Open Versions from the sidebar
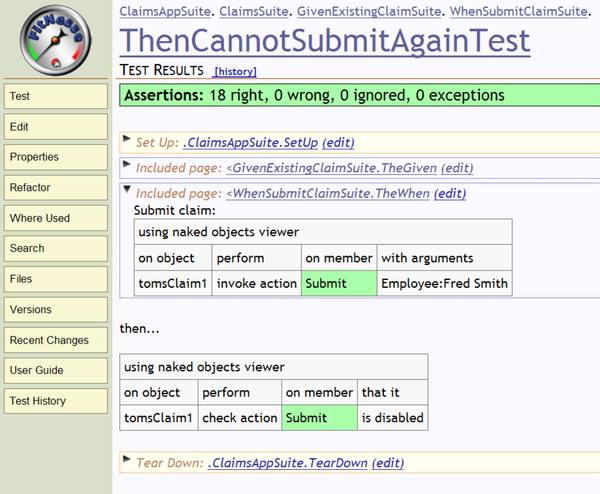The width and height of the screenshot is (600, 494). pos(55,310)
